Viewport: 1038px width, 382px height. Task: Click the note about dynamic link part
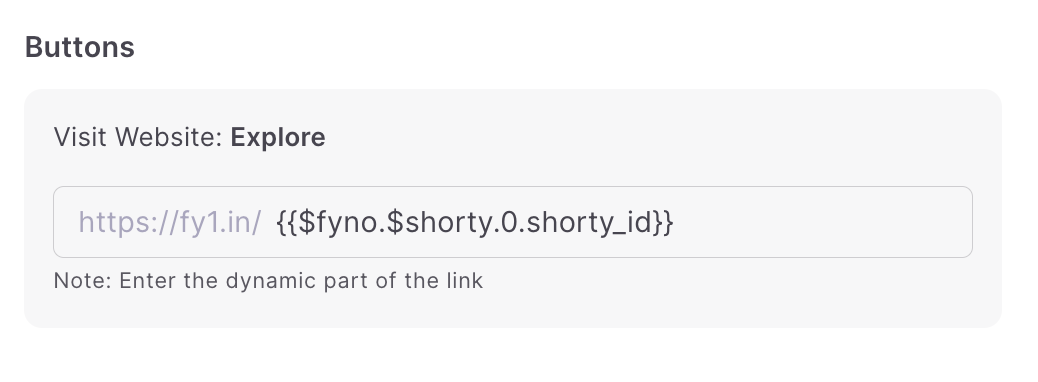[x=268, y=281]
